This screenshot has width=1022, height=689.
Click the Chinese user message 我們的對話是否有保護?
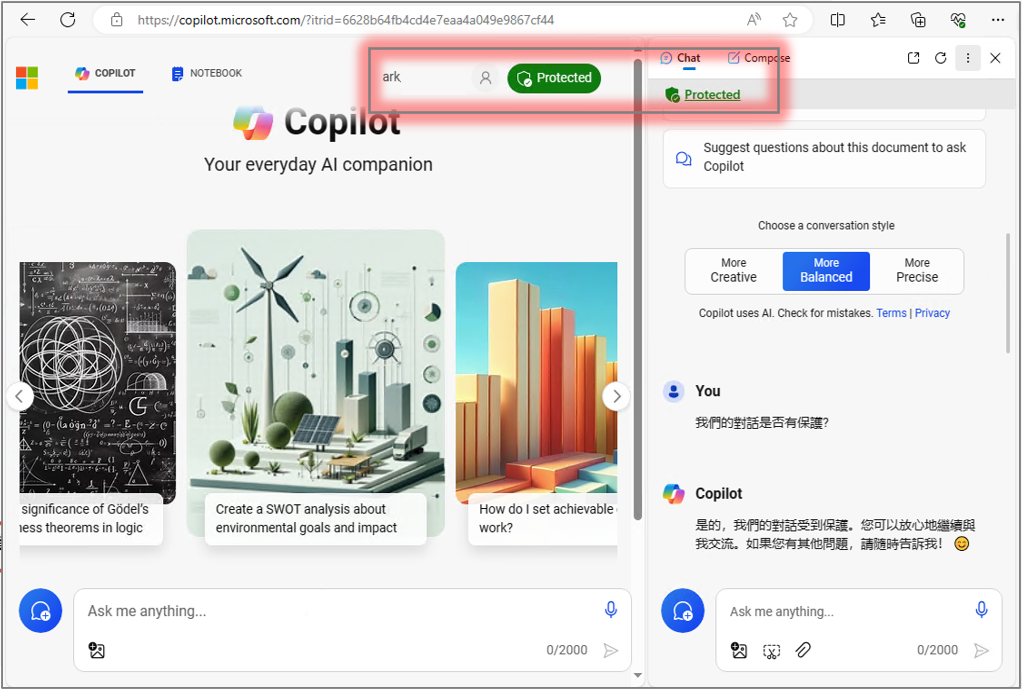coord(761,423)
